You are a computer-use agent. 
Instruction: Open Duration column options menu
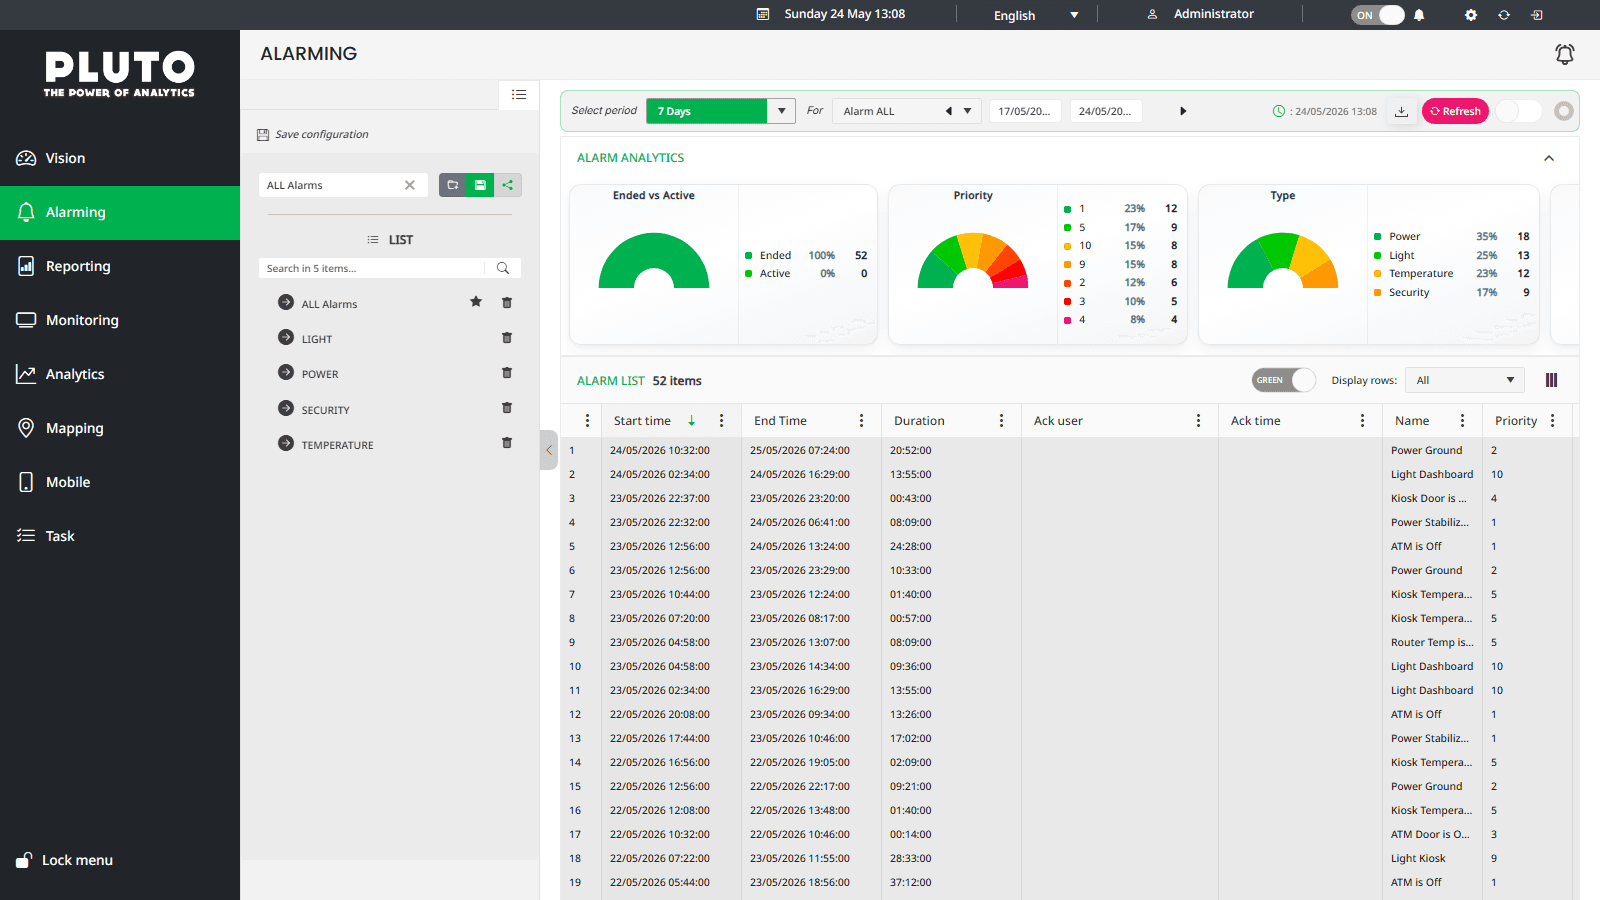1001,421
